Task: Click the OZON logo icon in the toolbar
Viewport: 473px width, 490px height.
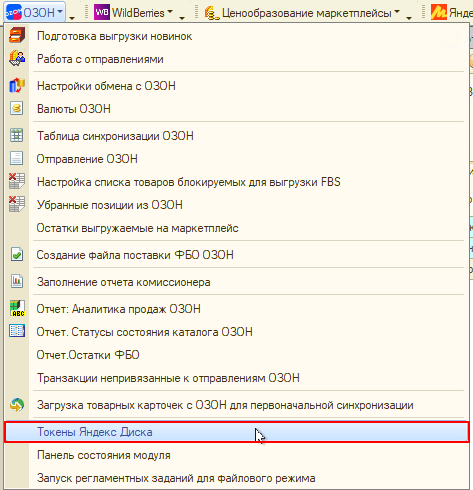Action: 14,12
